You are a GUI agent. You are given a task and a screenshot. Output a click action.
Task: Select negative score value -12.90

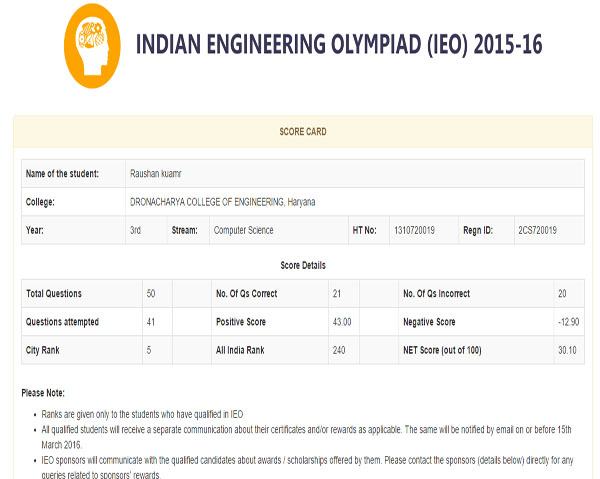click(x=569, y=322)
